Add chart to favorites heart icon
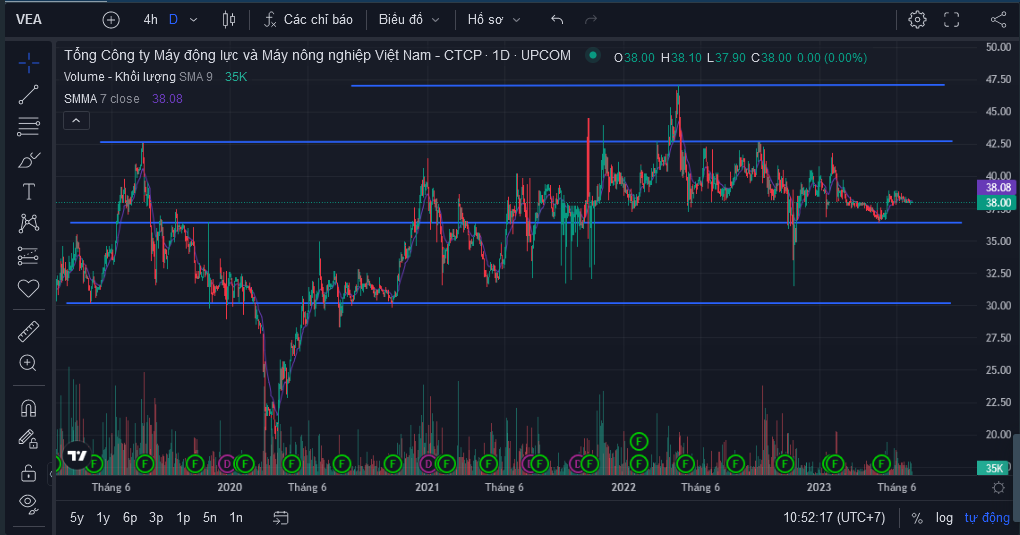Viewport: 1020px width, 535px height. click(x=28, y=288)
